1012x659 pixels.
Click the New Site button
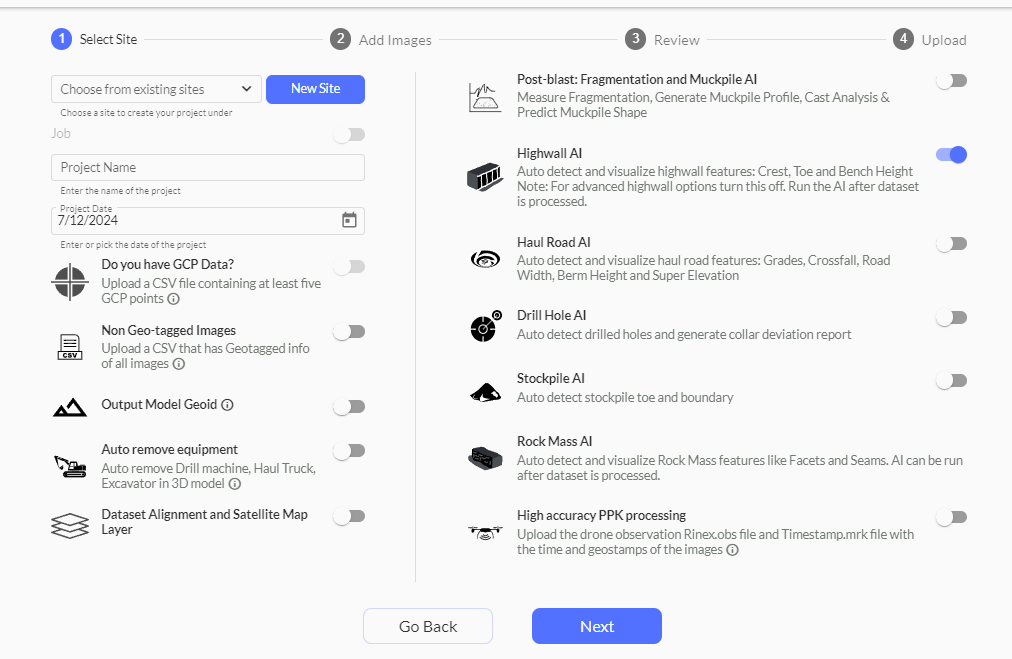[x=315, y=89]
